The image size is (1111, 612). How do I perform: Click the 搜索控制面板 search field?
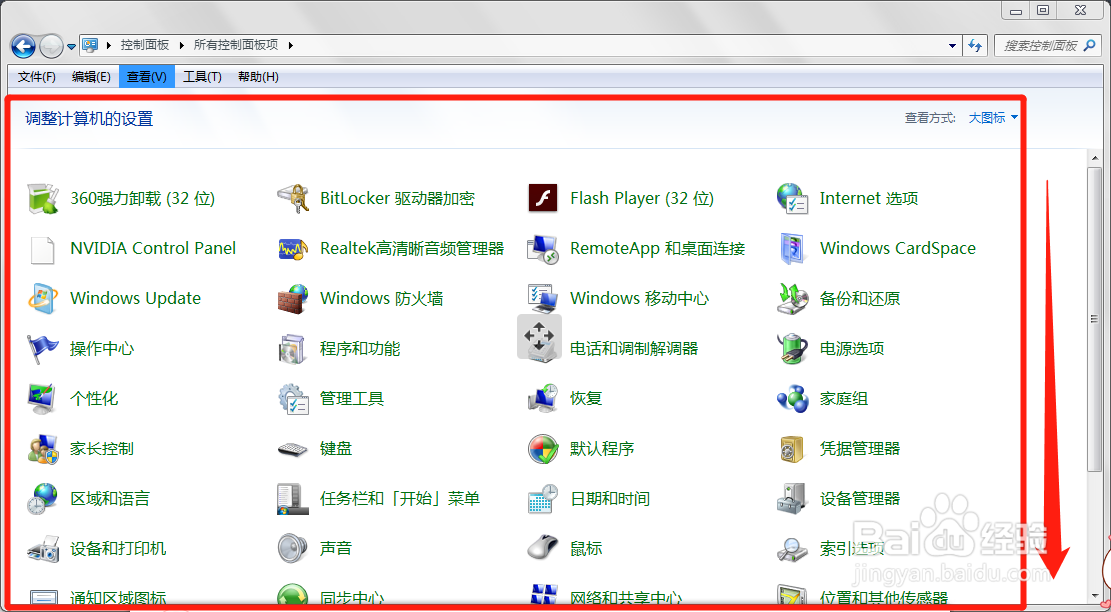tap(1048, 45)
